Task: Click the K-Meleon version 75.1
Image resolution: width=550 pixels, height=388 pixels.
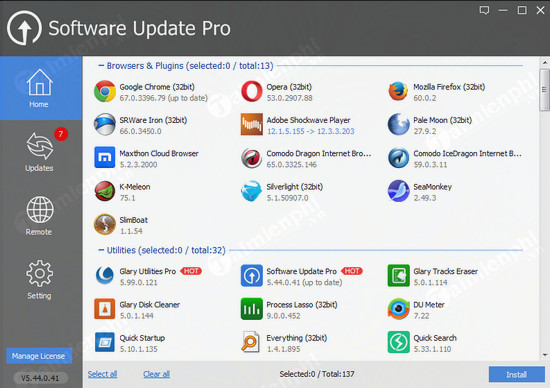Action: pyautogui.click(x=127, y=198)
